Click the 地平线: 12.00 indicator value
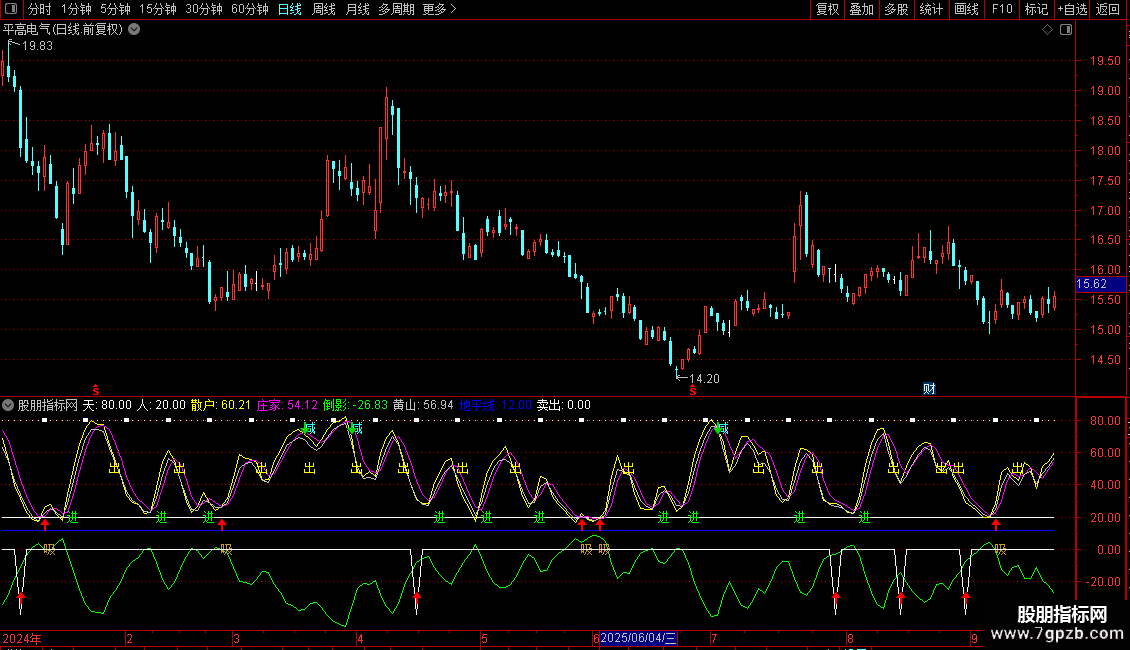 pos(495,405)
